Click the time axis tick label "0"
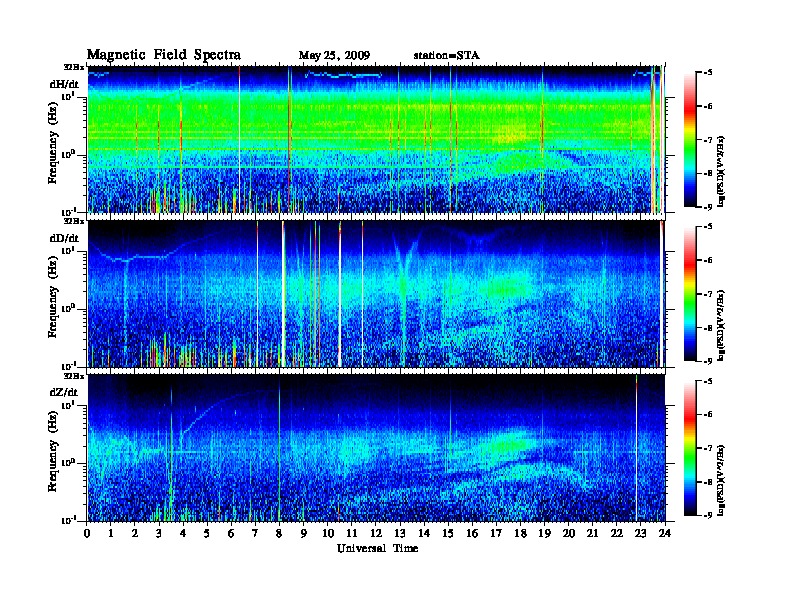The image size is (792, 612). 87,533
